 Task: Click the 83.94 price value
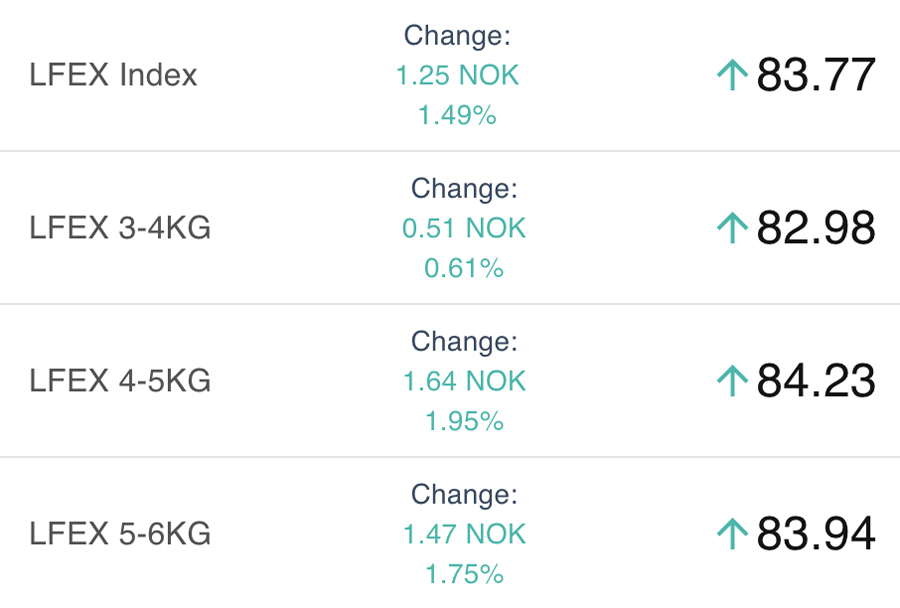(816, 534)
